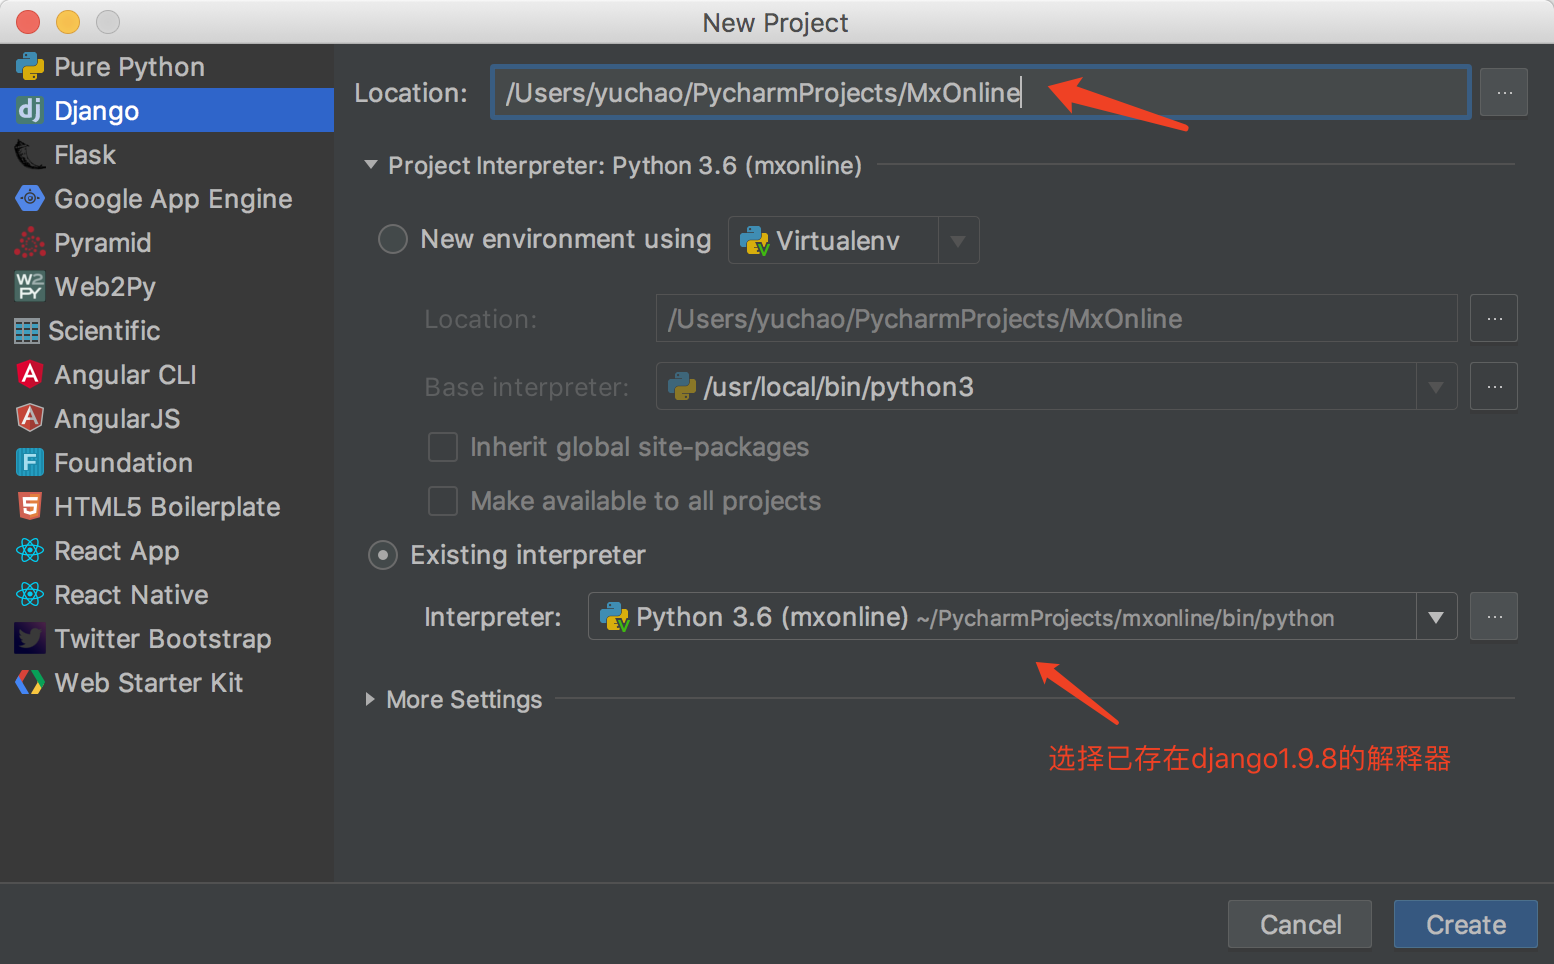Viewport: 1554px width, 964px height.
Task: Browse for project location with ellipsis button
Action: click(x=1503, y=93)
